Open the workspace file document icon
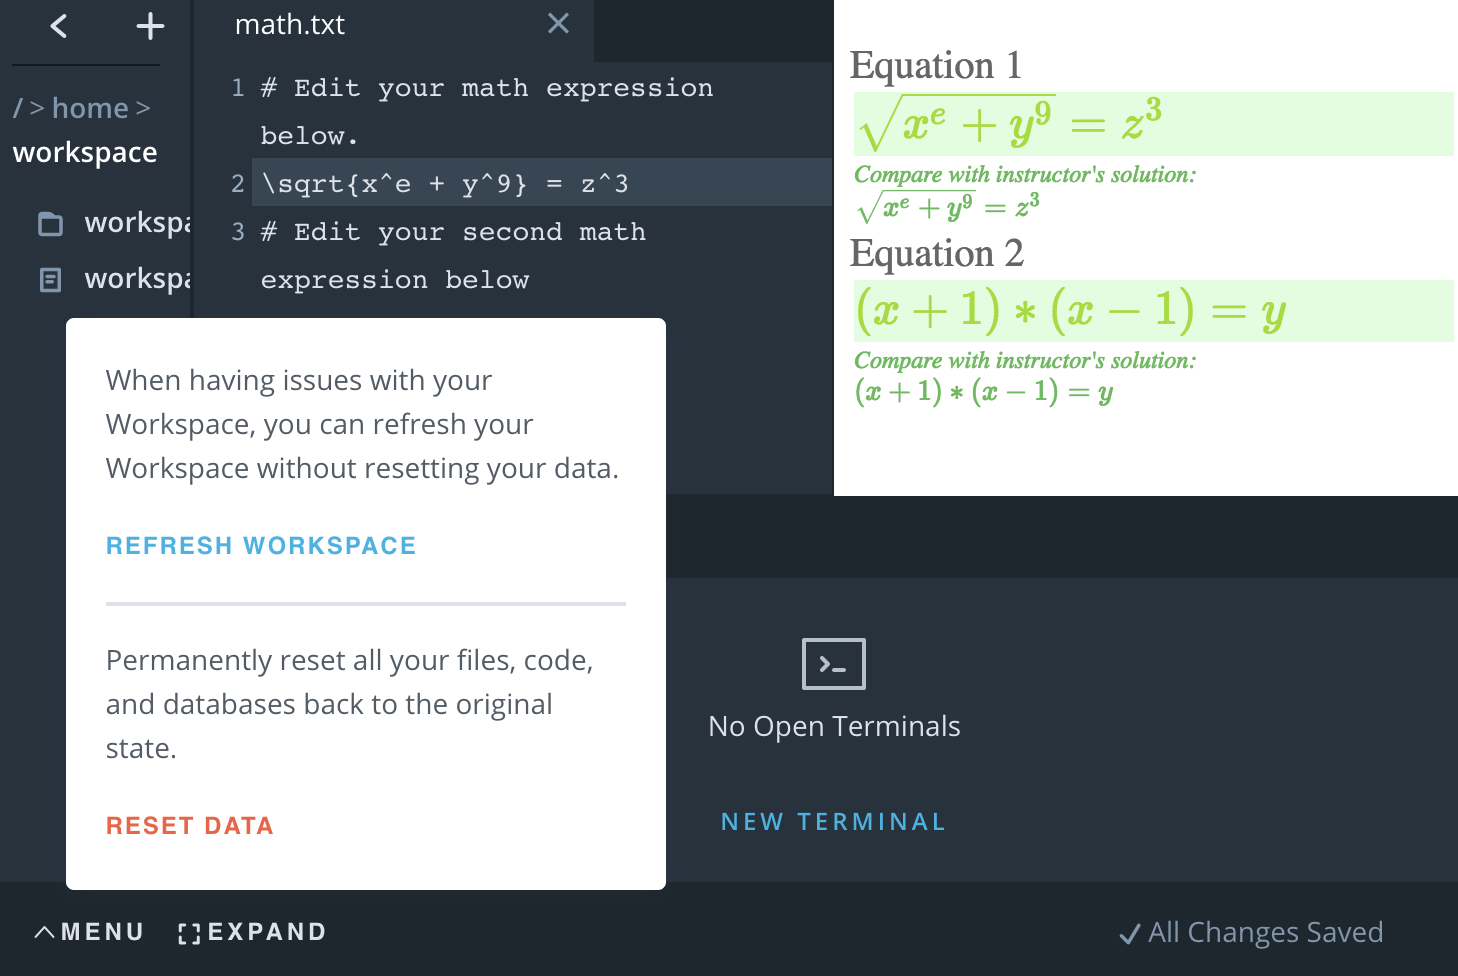The image size is (1458, 976). point(50,280)
